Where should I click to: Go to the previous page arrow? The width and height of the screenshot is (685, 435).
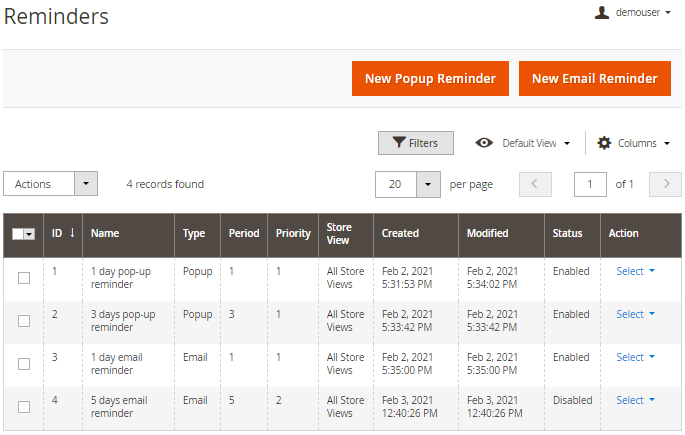point(535,184)
